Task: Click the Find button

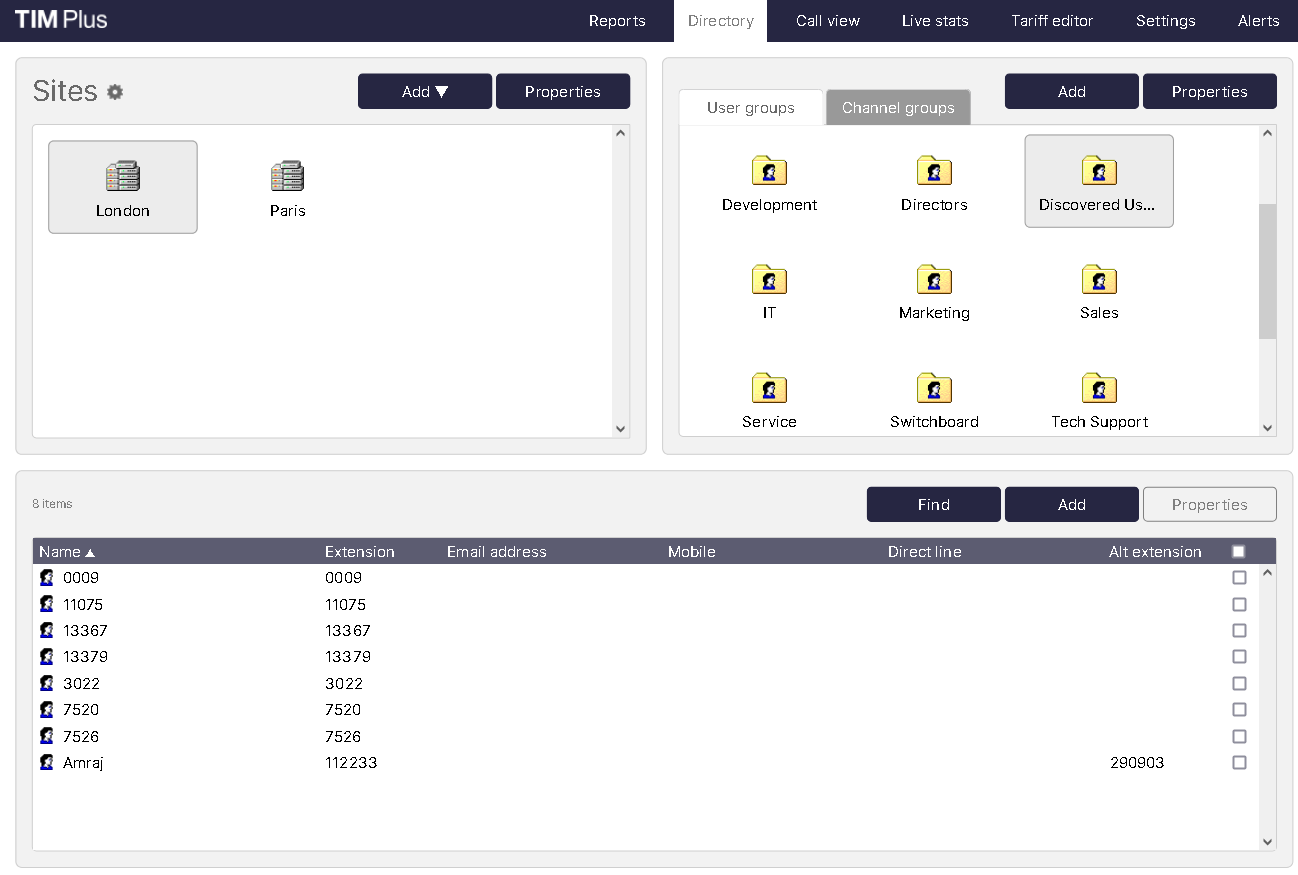Action: click(932, 504)
